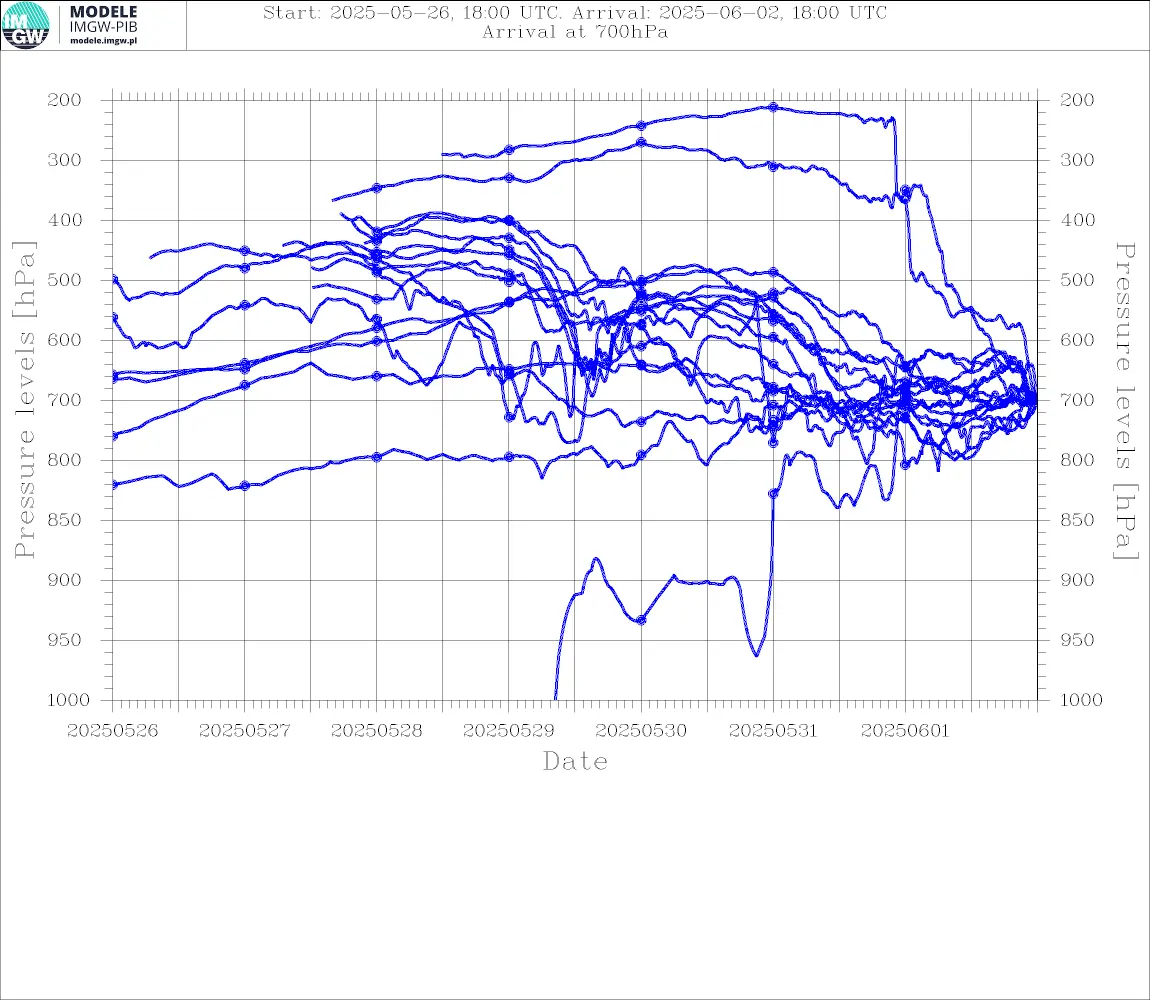Screen dimensions: 1150x1000
Task: Click the 20250529 date tick label
Action: tap(509, 731)
